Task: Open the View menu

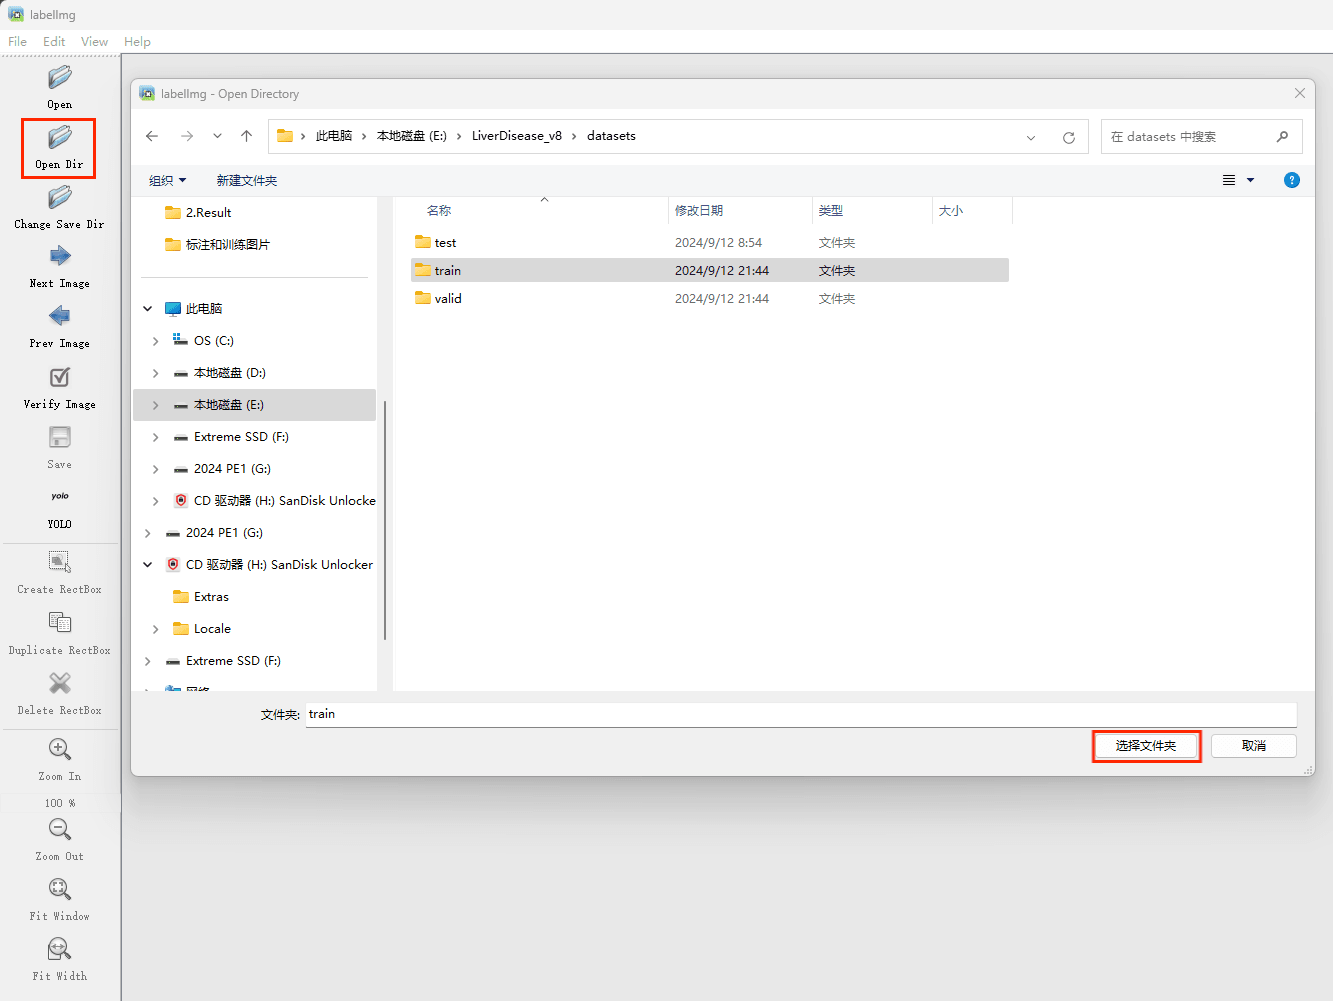Action: pos(94,42)
